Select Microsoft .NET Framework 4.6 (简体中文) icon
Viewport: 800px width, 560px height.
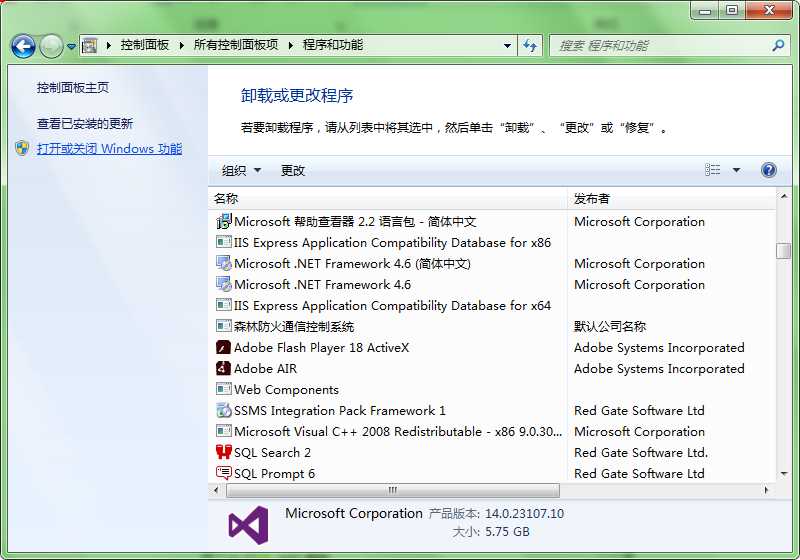pos(223,263)
